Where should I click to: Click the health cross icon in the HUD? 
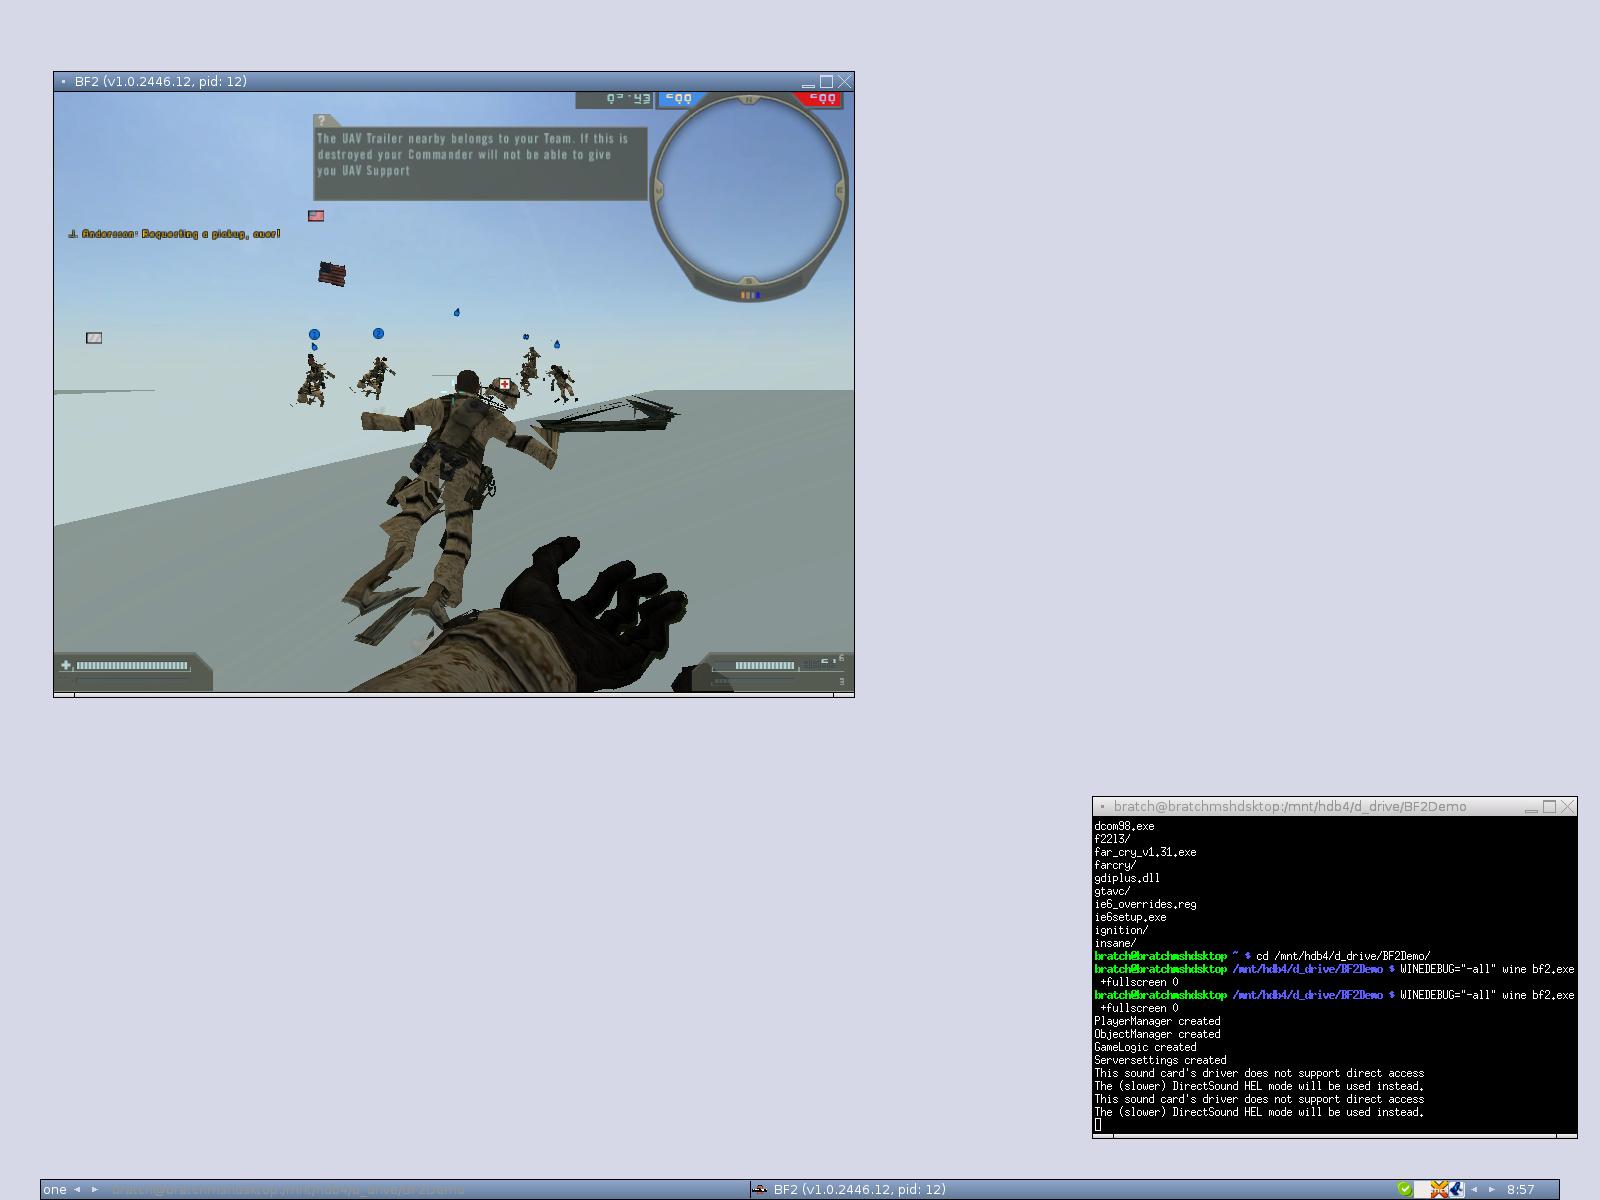[66, 665]
